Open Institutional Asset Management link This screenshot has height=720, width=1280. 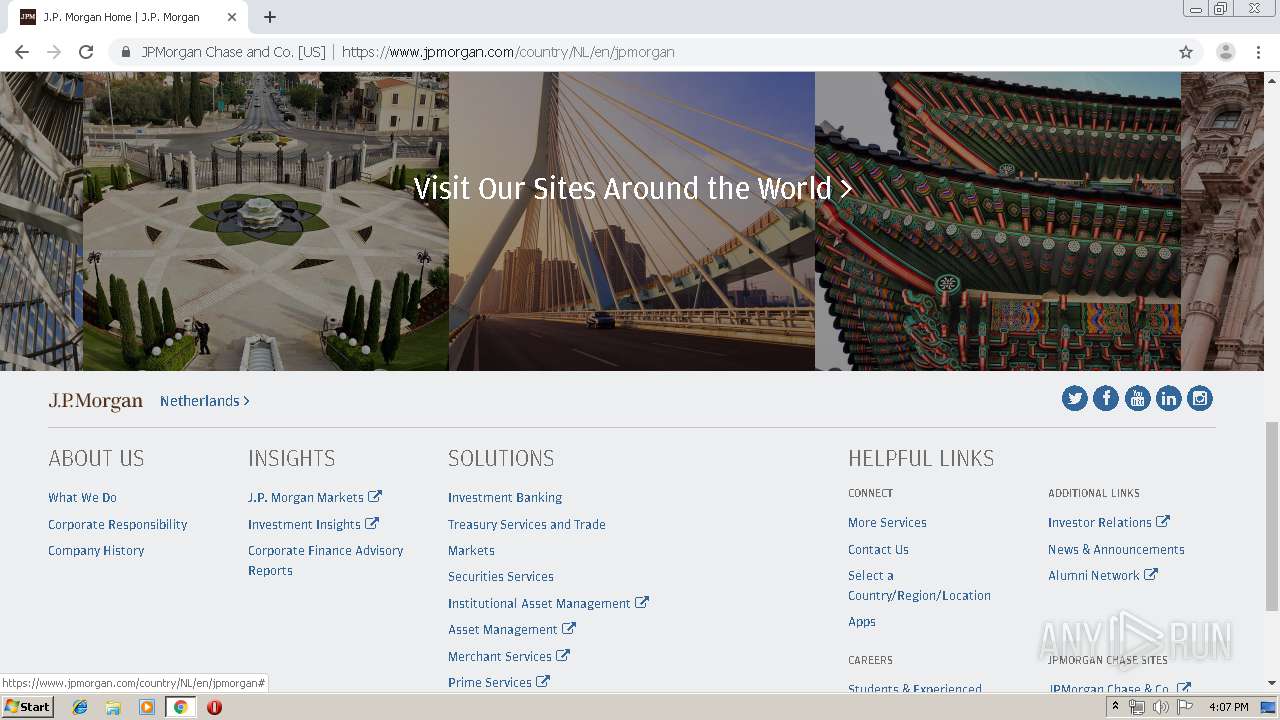click(548, 603)
